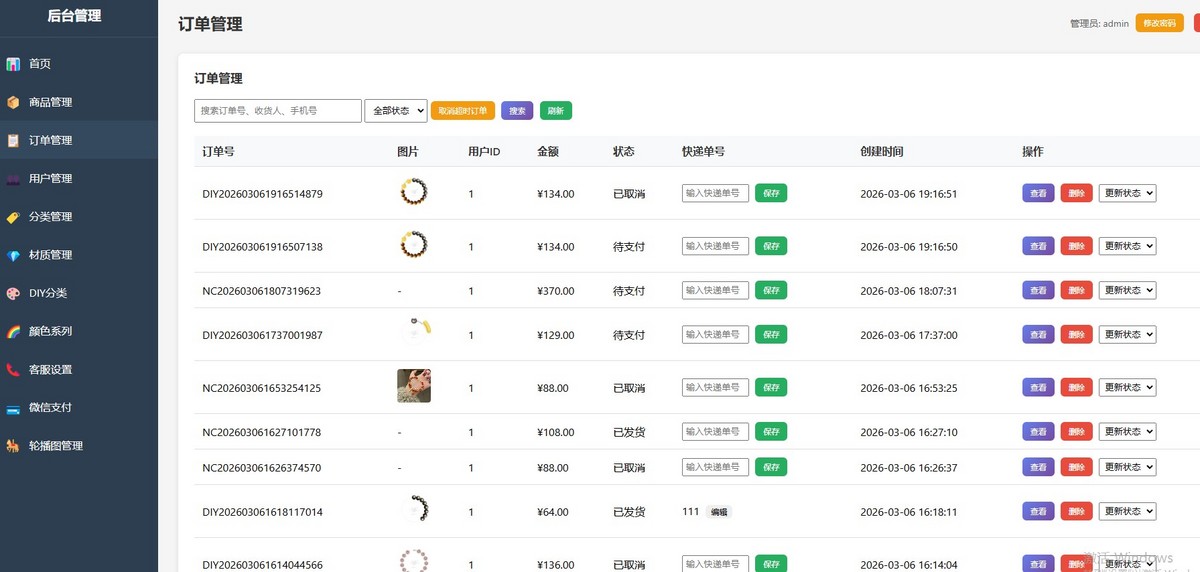
Task: Navigate to 微信支付 settings
Action: pyautogui.click(x=79, y=408)
